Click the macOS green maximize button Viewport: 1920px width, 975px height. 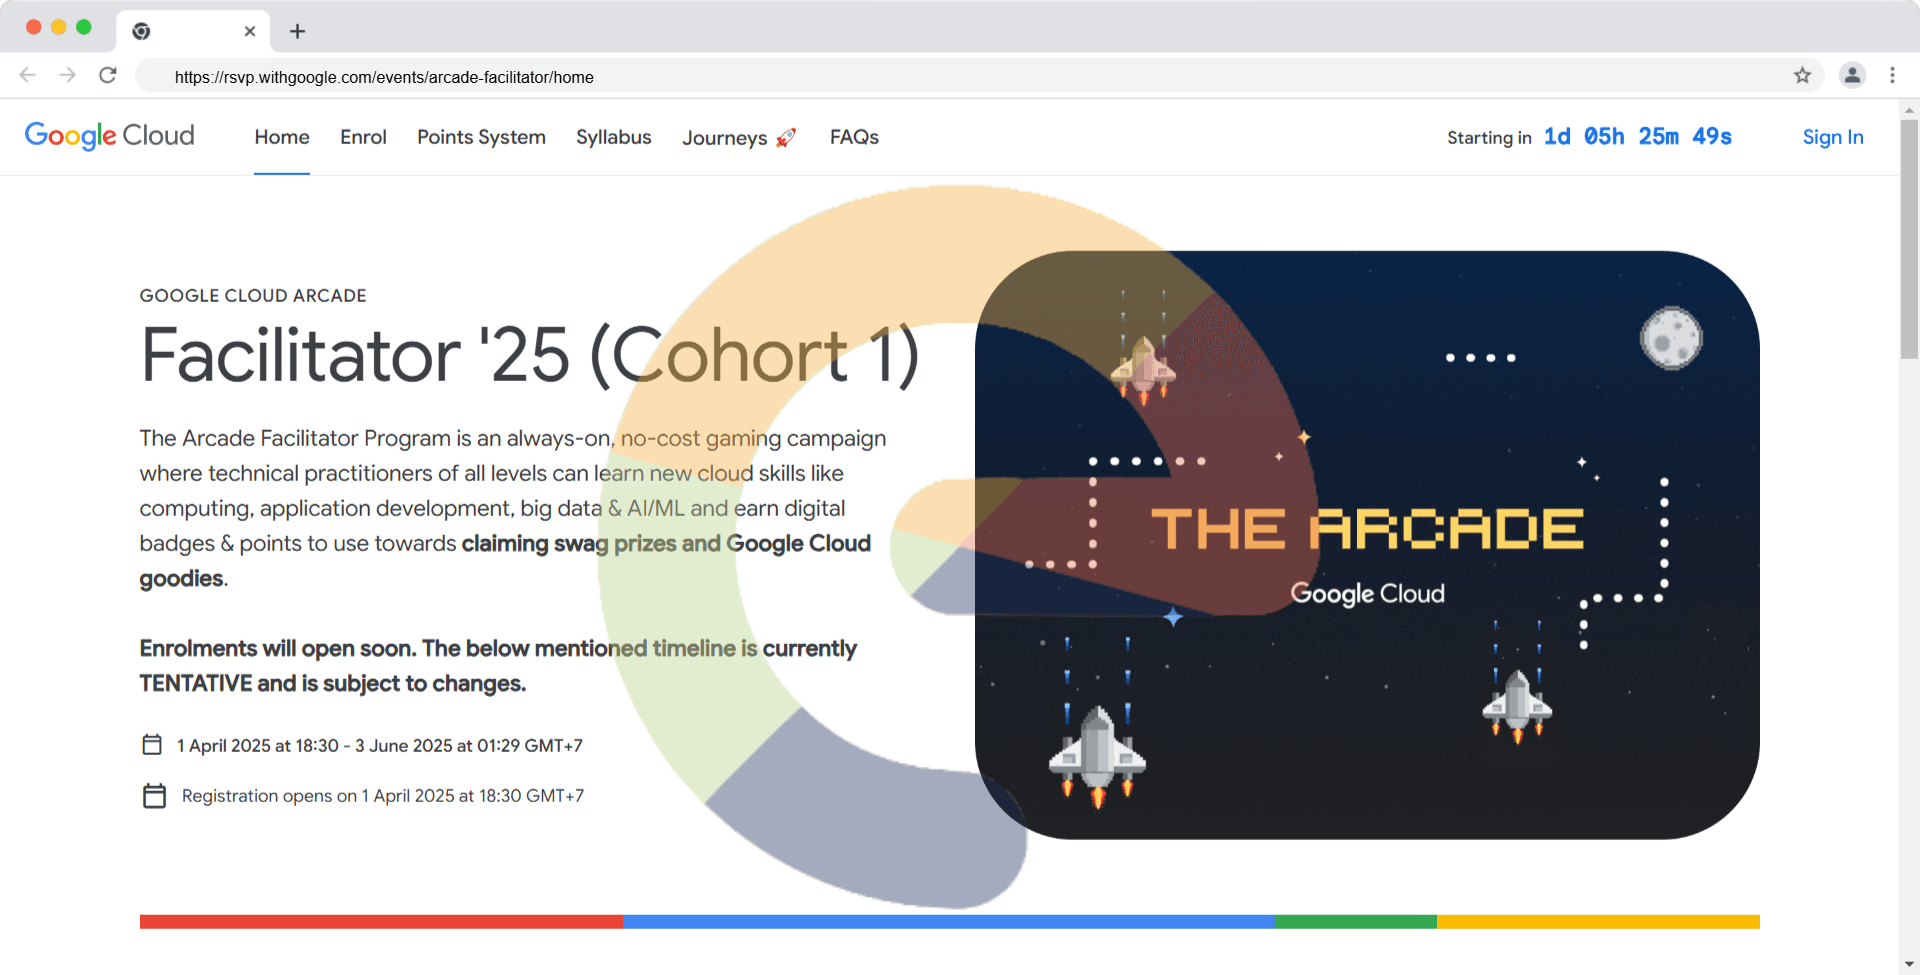coord(84,27)
